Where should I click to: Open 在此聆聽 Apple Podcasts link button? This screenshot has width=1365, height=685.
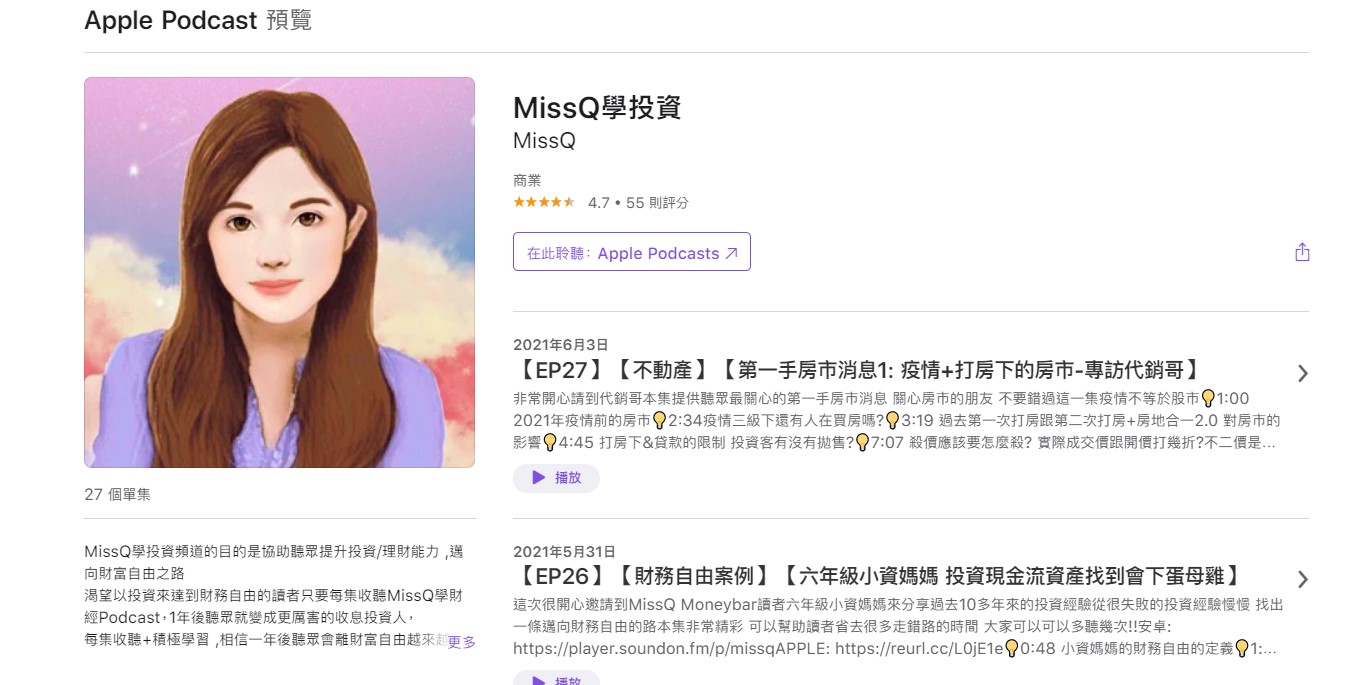pyautogui.click(x=632, y=252)
